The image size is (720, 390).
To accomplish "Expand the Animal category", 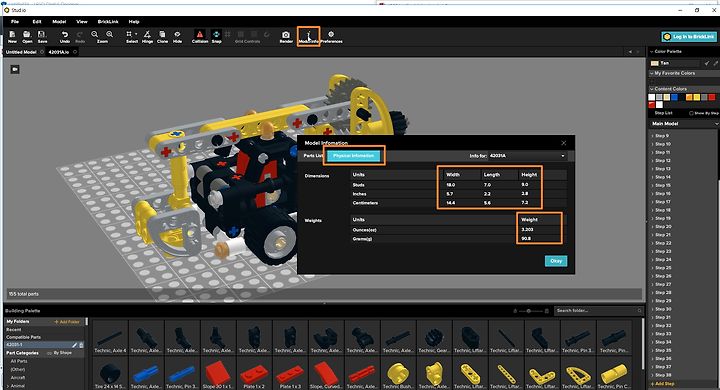I will (x=8, y=386).
